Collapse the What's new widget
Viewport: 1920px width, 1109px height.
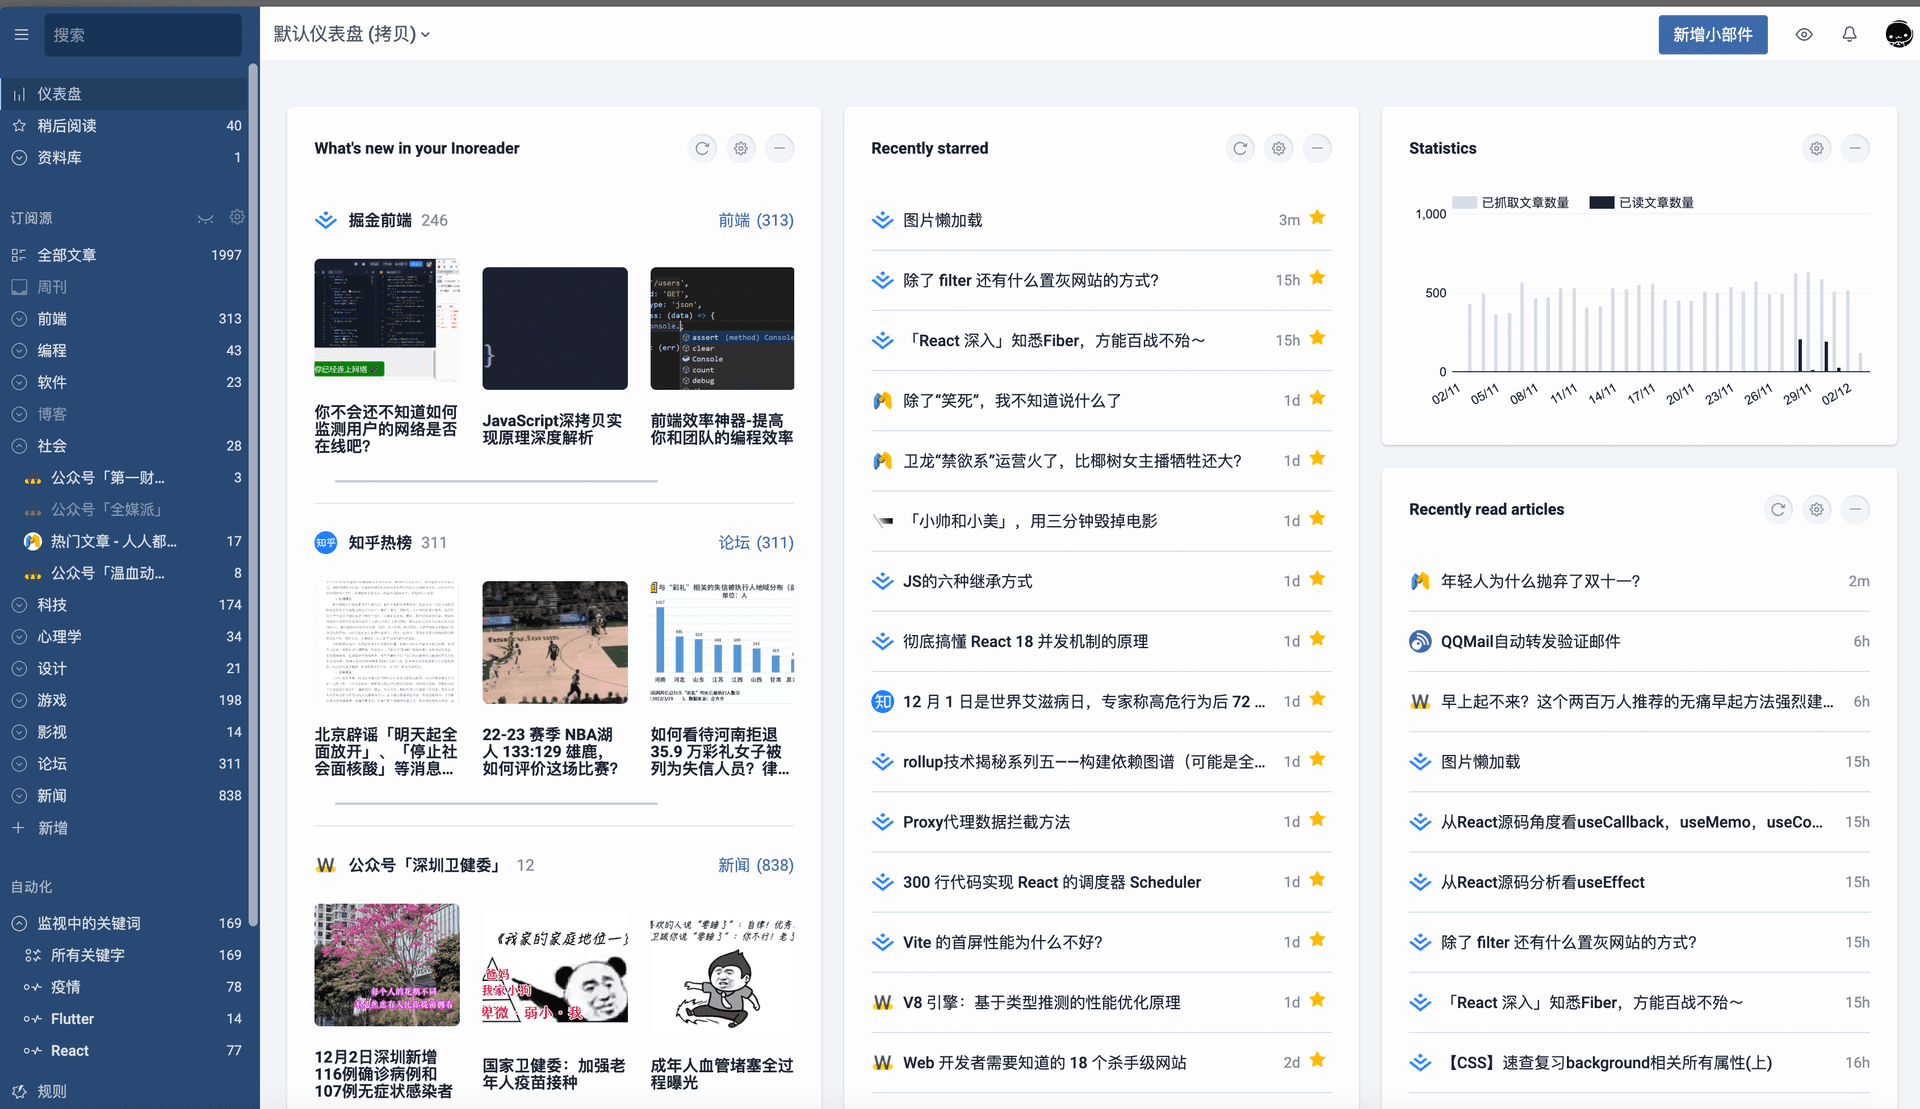point(779,149)
